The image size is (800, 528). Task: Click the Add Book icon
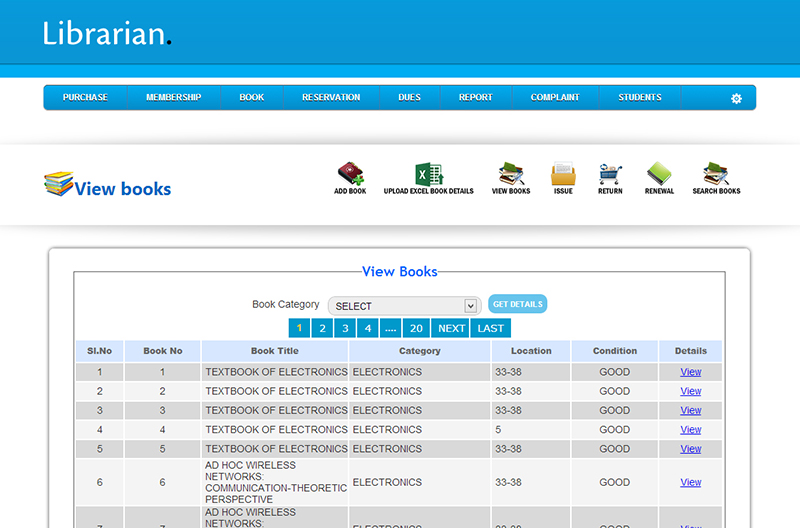point(350,174)
